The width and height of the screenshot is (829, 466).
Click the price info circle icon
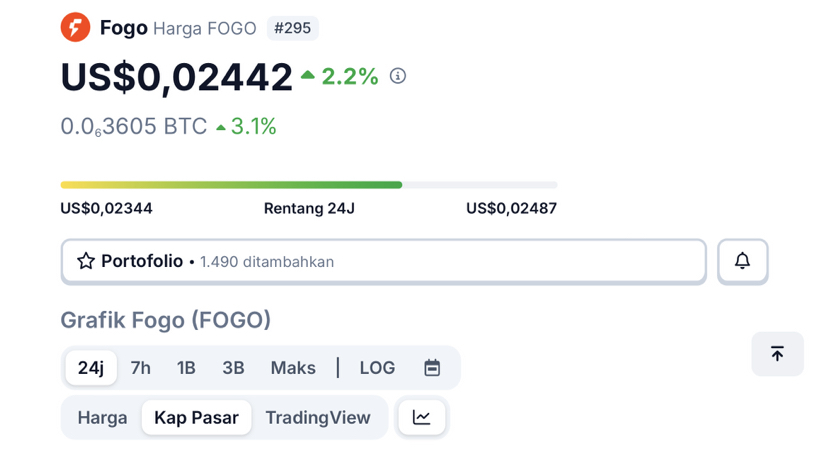coord(398,76)
